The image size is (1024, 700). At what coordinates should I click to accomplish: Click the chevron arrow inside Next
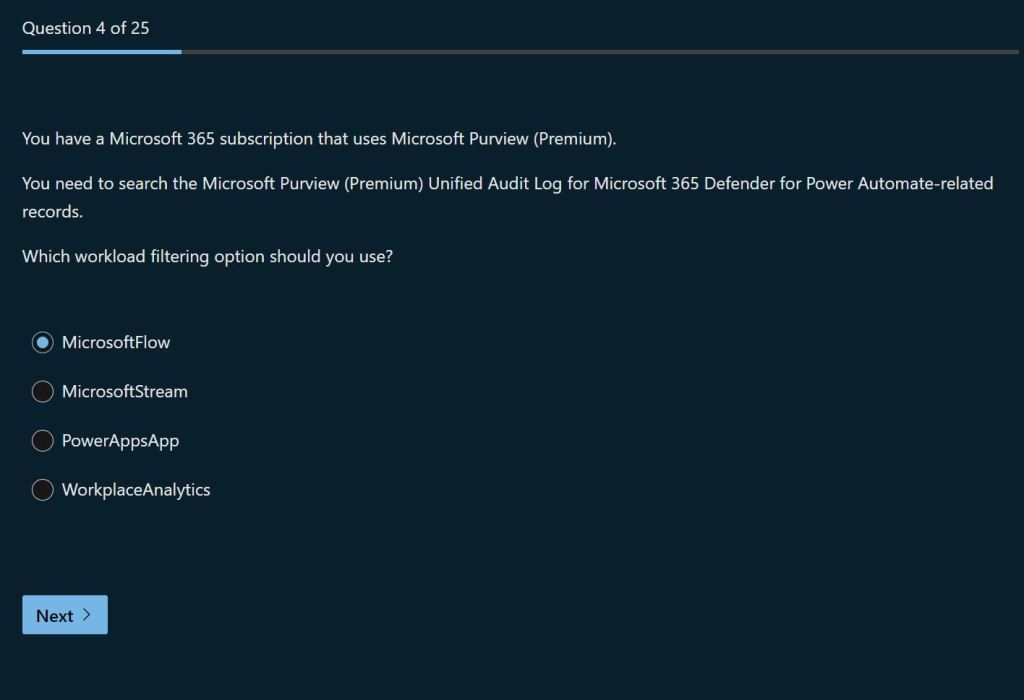coord(87,615)
